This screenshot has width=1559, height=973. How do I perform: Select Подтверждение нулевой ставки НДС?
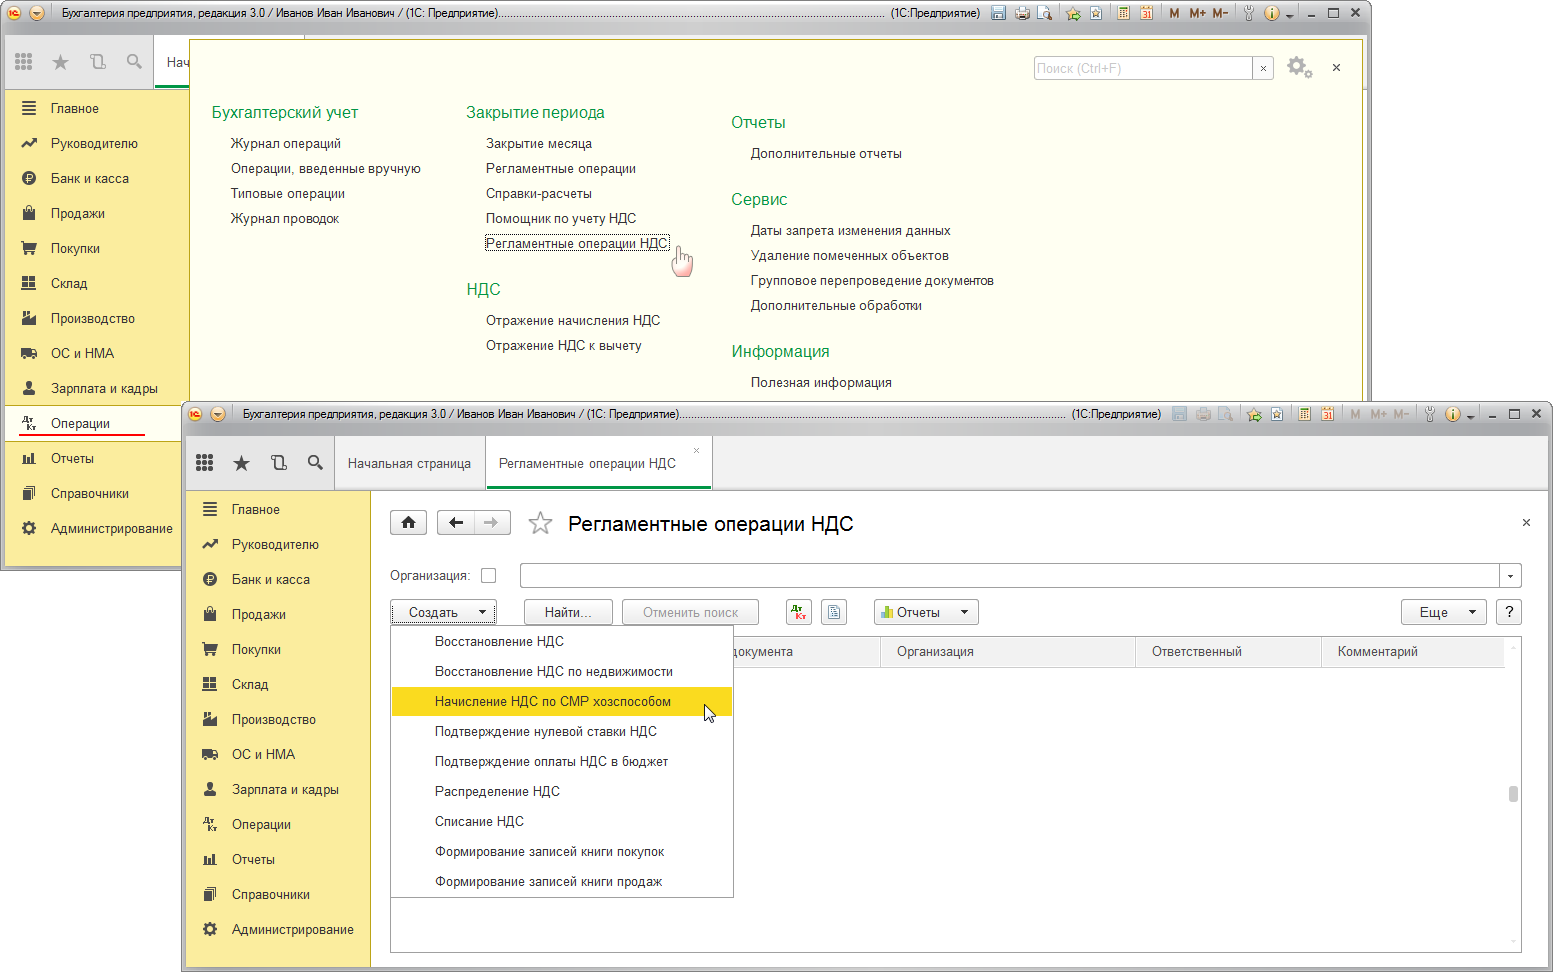(x=561, y=732)
